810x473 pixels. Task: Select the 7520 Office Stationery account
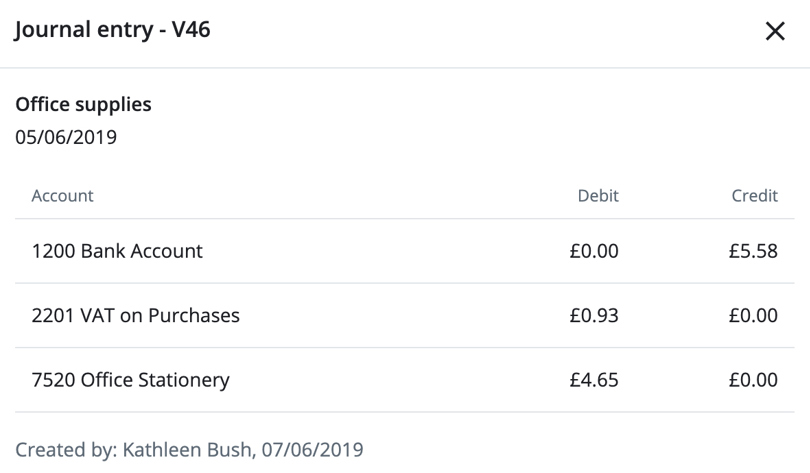pos(130,380)
